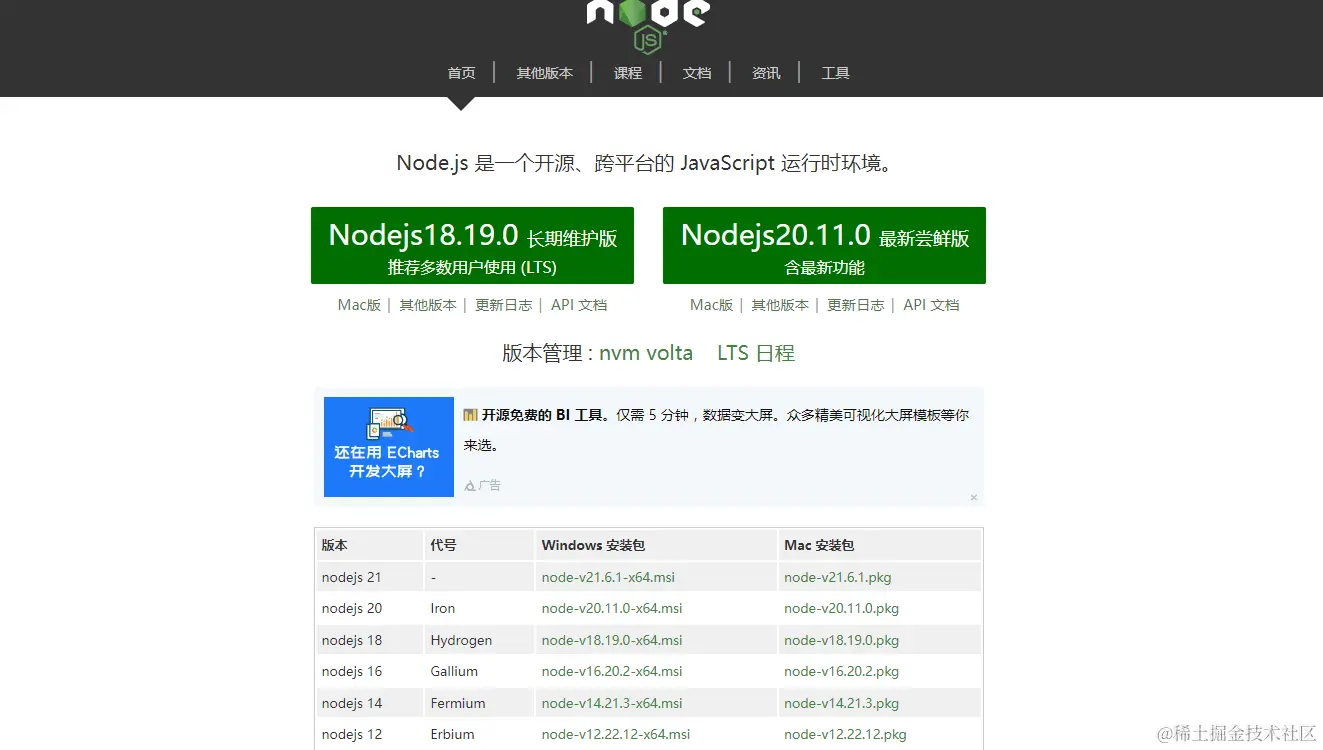This screenshot has height=750, width=1323.
Task: Click the Iron codename cell
Action: point(481,608)
